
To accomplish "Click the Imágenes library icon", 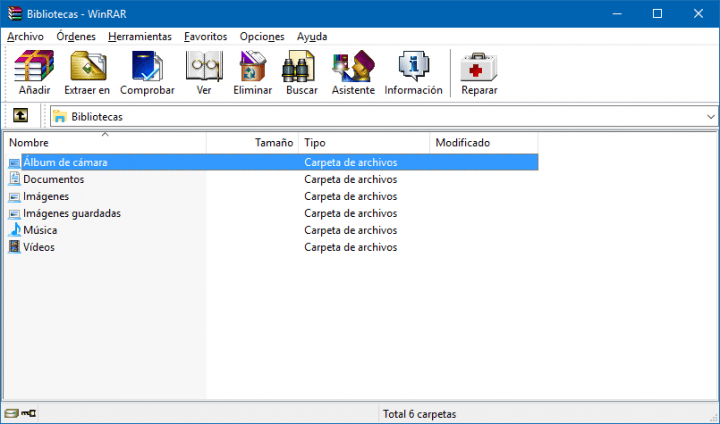I will pos(14,197).
